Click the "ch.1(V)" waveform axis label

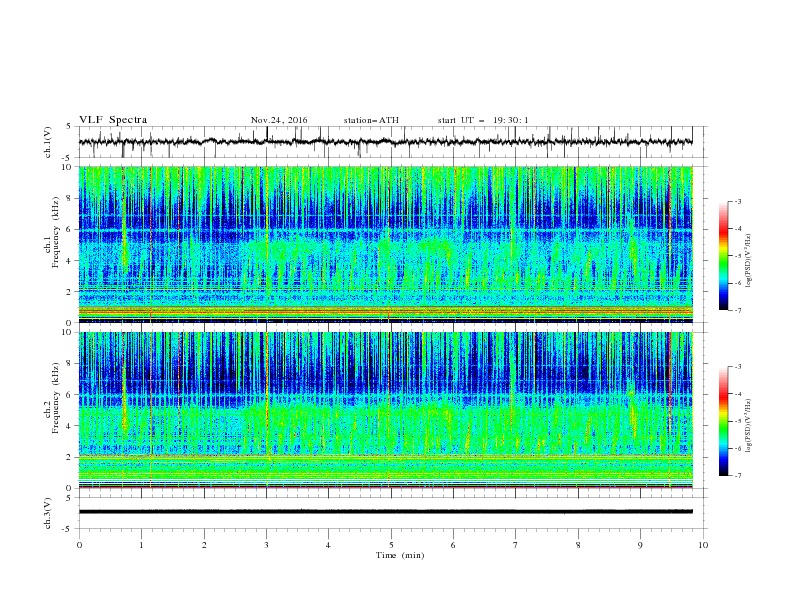[48, 142]
